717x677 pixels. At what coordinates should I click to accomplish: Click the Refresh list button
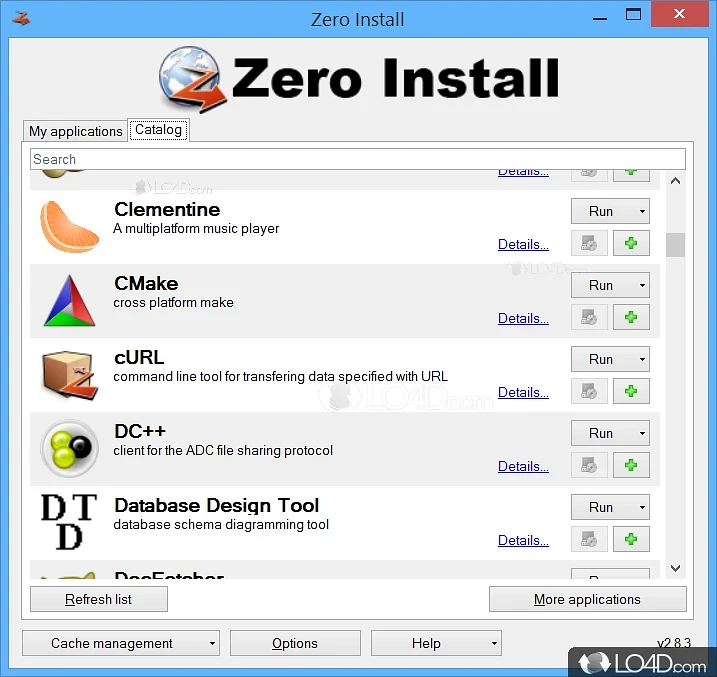pos(99,599)
